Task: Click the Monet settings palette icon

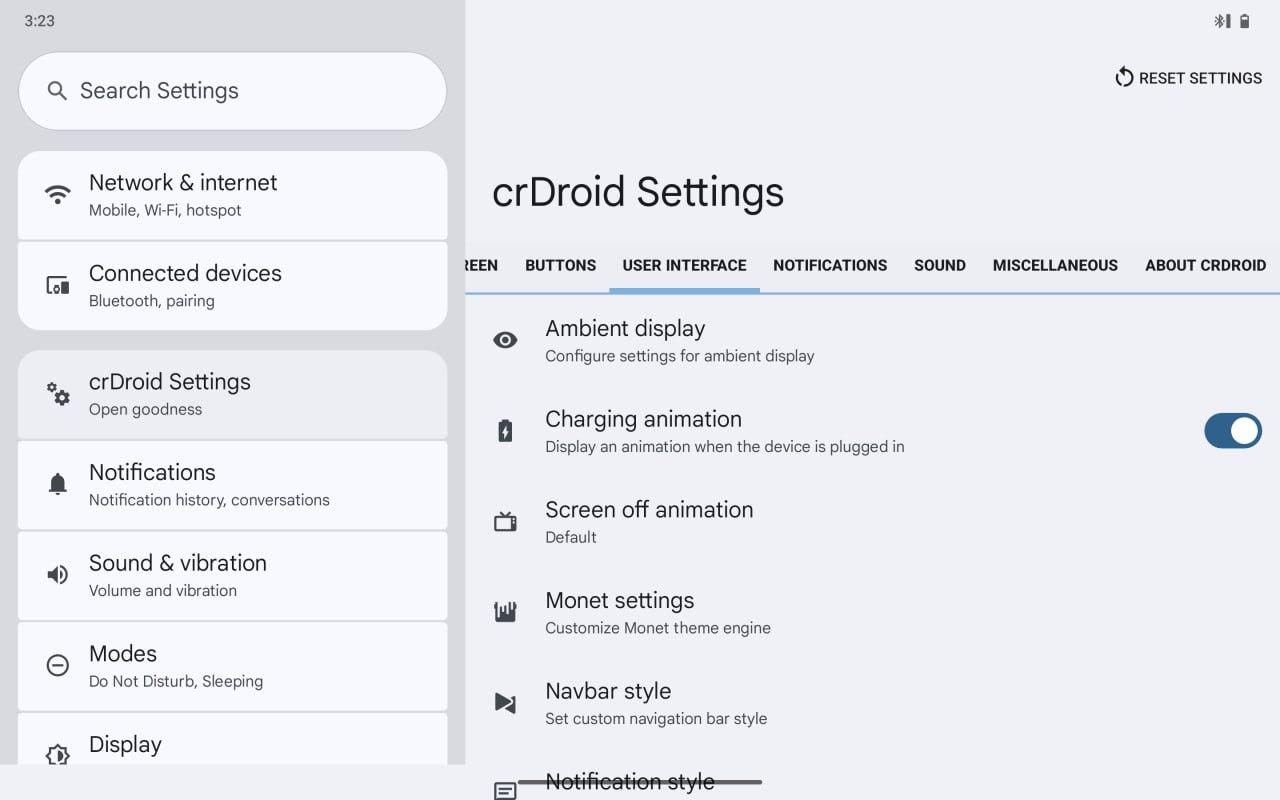Action: click(x=505, y=612)
